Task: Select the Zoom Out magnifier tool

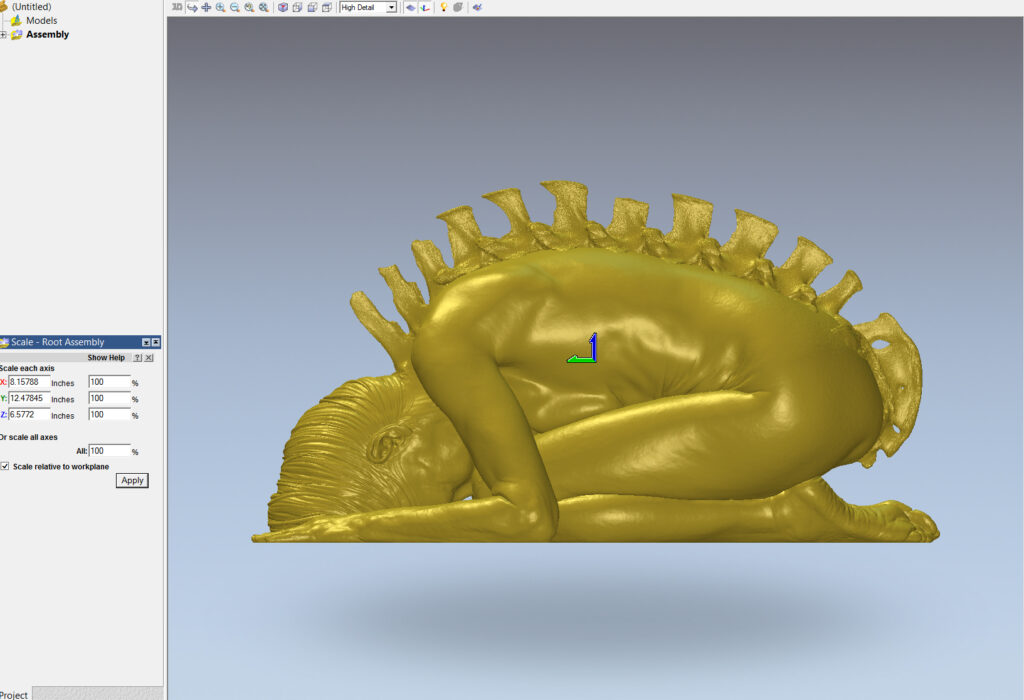Action: (x=234, y=7)
